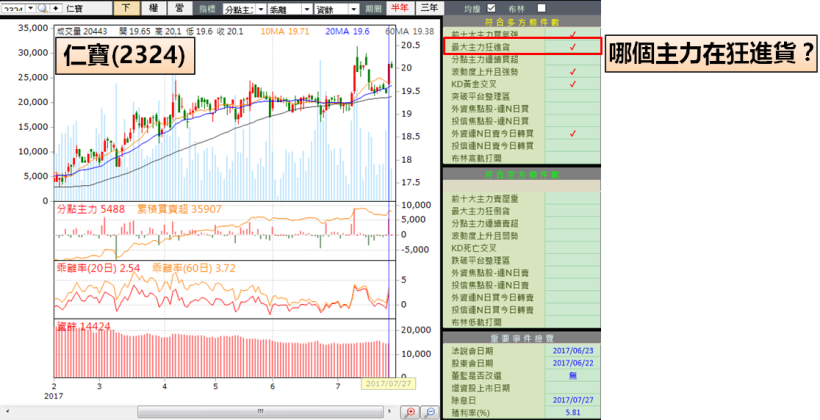The image size is (820, 420).
Task: Click 乖離率(60日) 3.72 label
Action: pos(194,268)
